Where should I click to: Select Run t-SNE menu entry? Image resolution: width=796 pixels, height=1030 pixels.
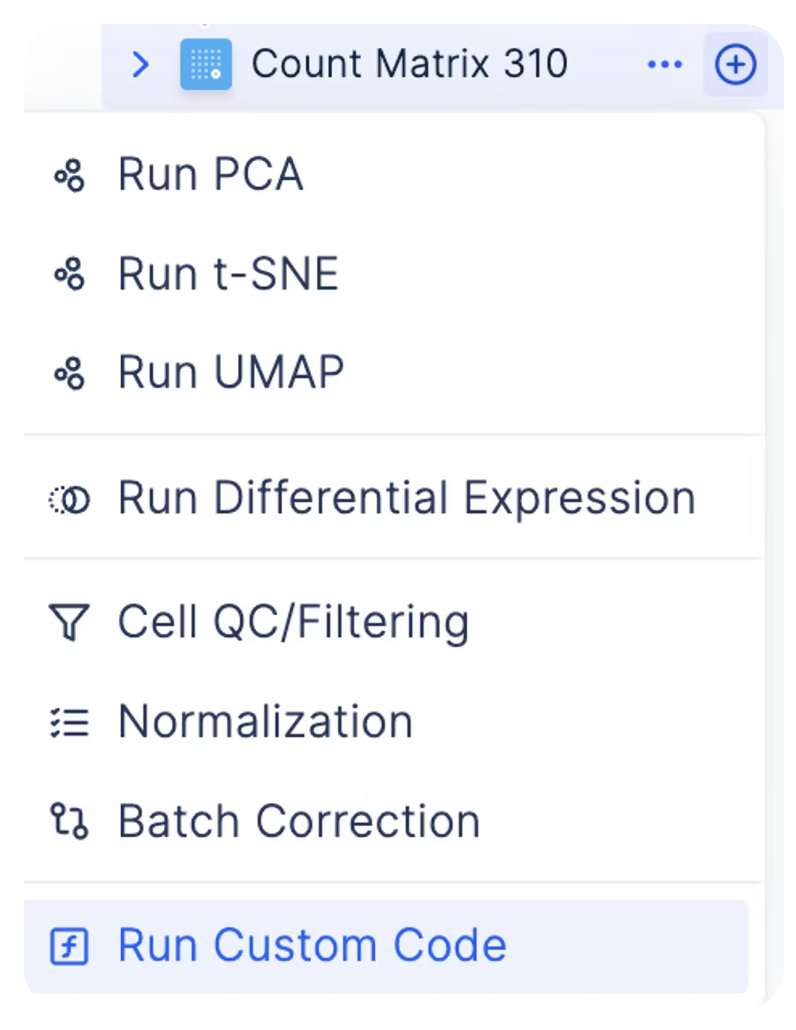pos(394,273)
